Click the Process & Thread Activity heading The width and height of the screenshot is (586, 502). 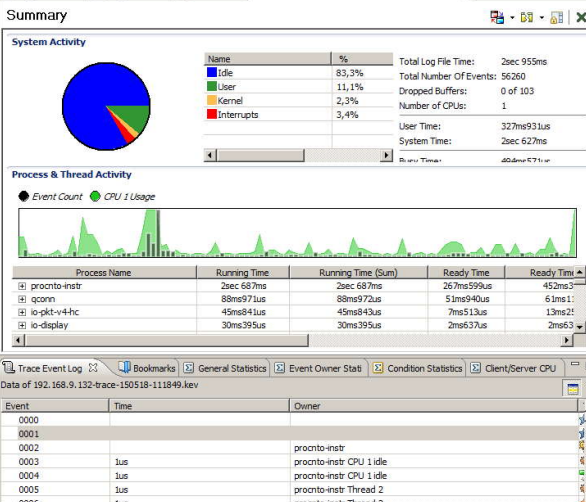click(71, 175)
